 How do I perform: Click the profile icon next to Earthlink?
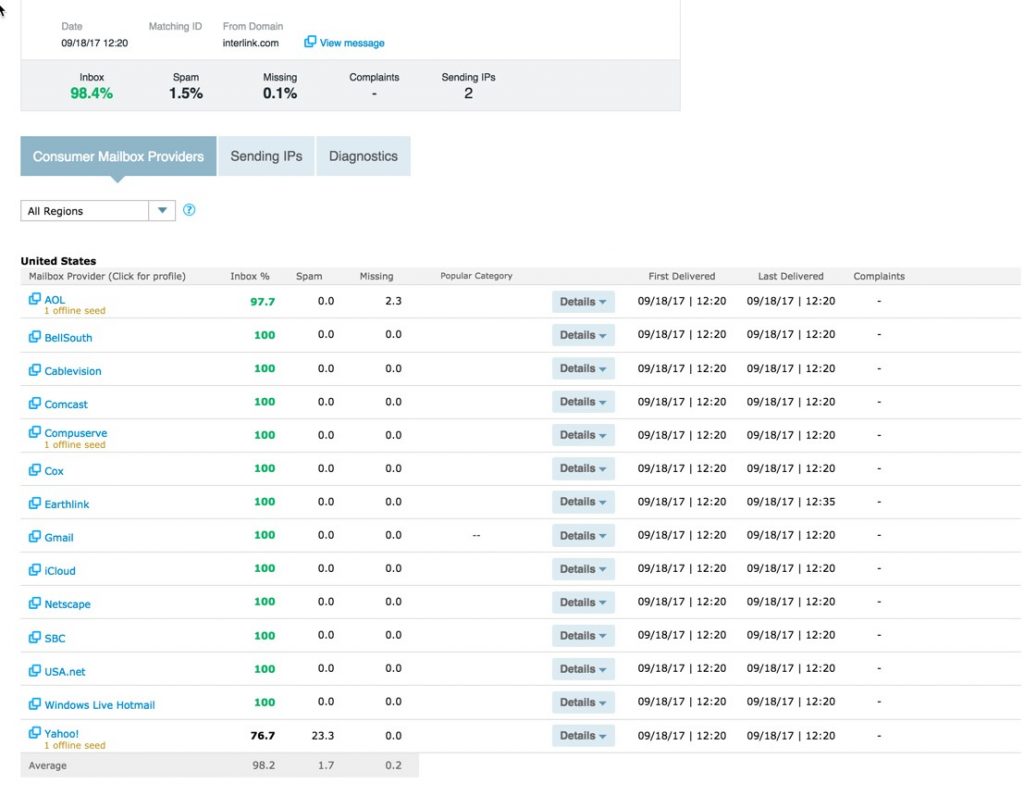35,503
